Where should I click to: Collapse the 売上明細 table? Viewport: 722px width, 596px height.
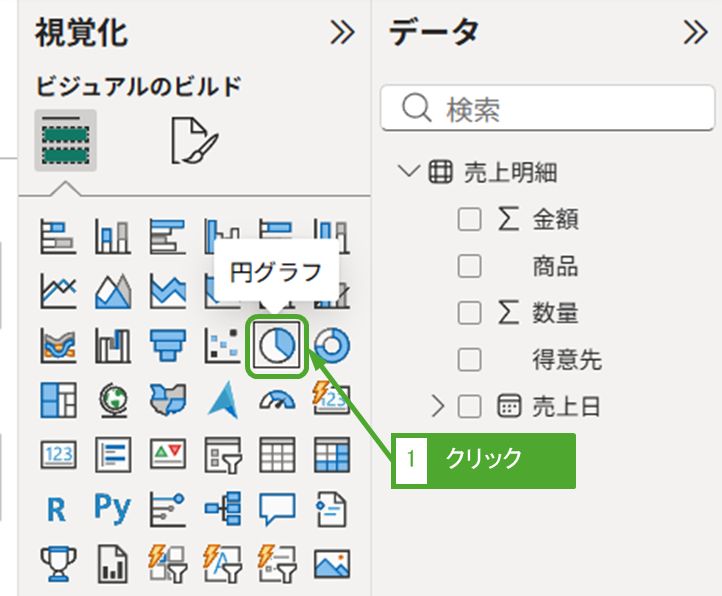(408, 171)
